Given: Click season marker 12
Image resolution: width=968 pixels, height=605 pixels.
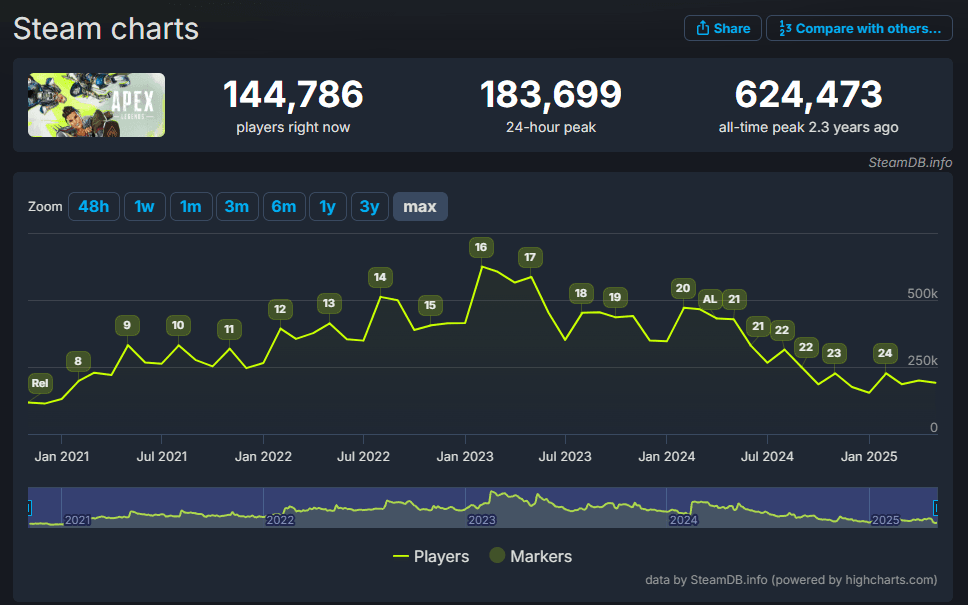Looking at the screenshot, I should [x=280, y=309].
